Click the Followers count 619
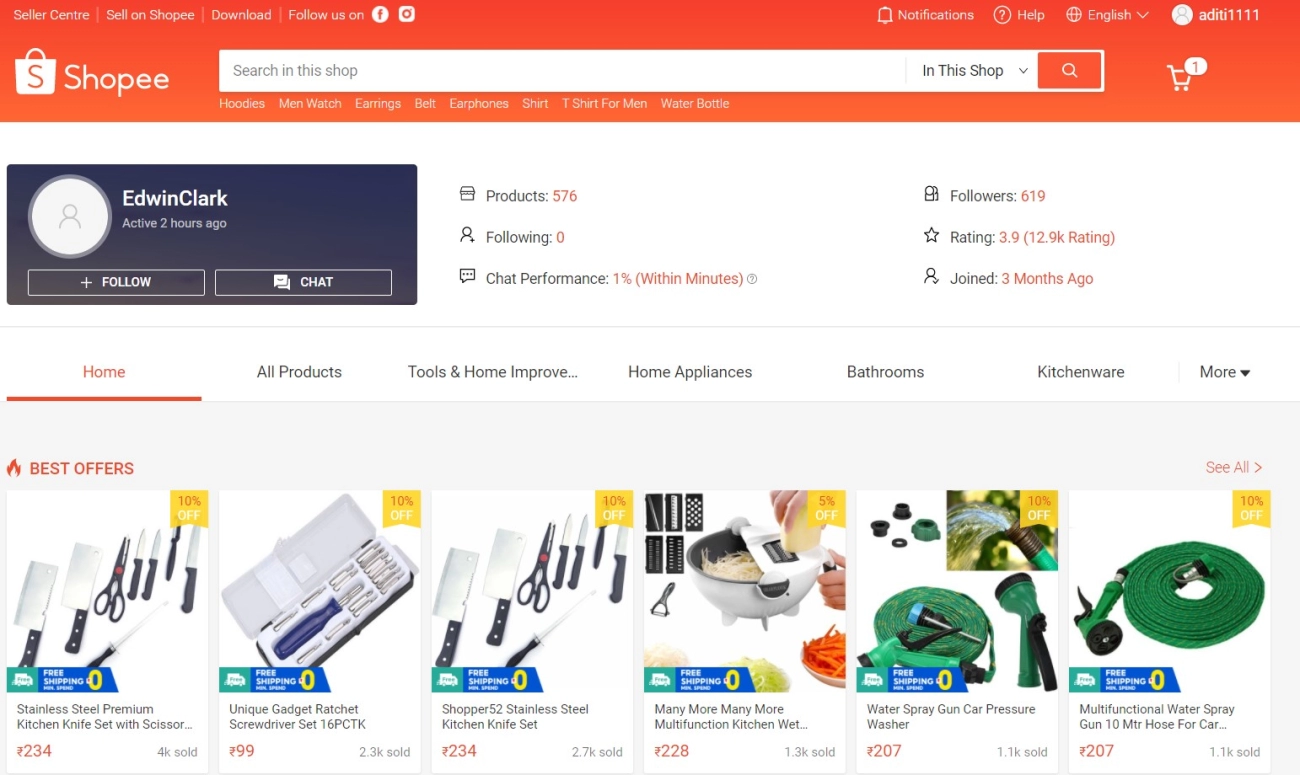Viewport: 1300px width, 775px height. pyautogui.click(x=1033, y=196)
